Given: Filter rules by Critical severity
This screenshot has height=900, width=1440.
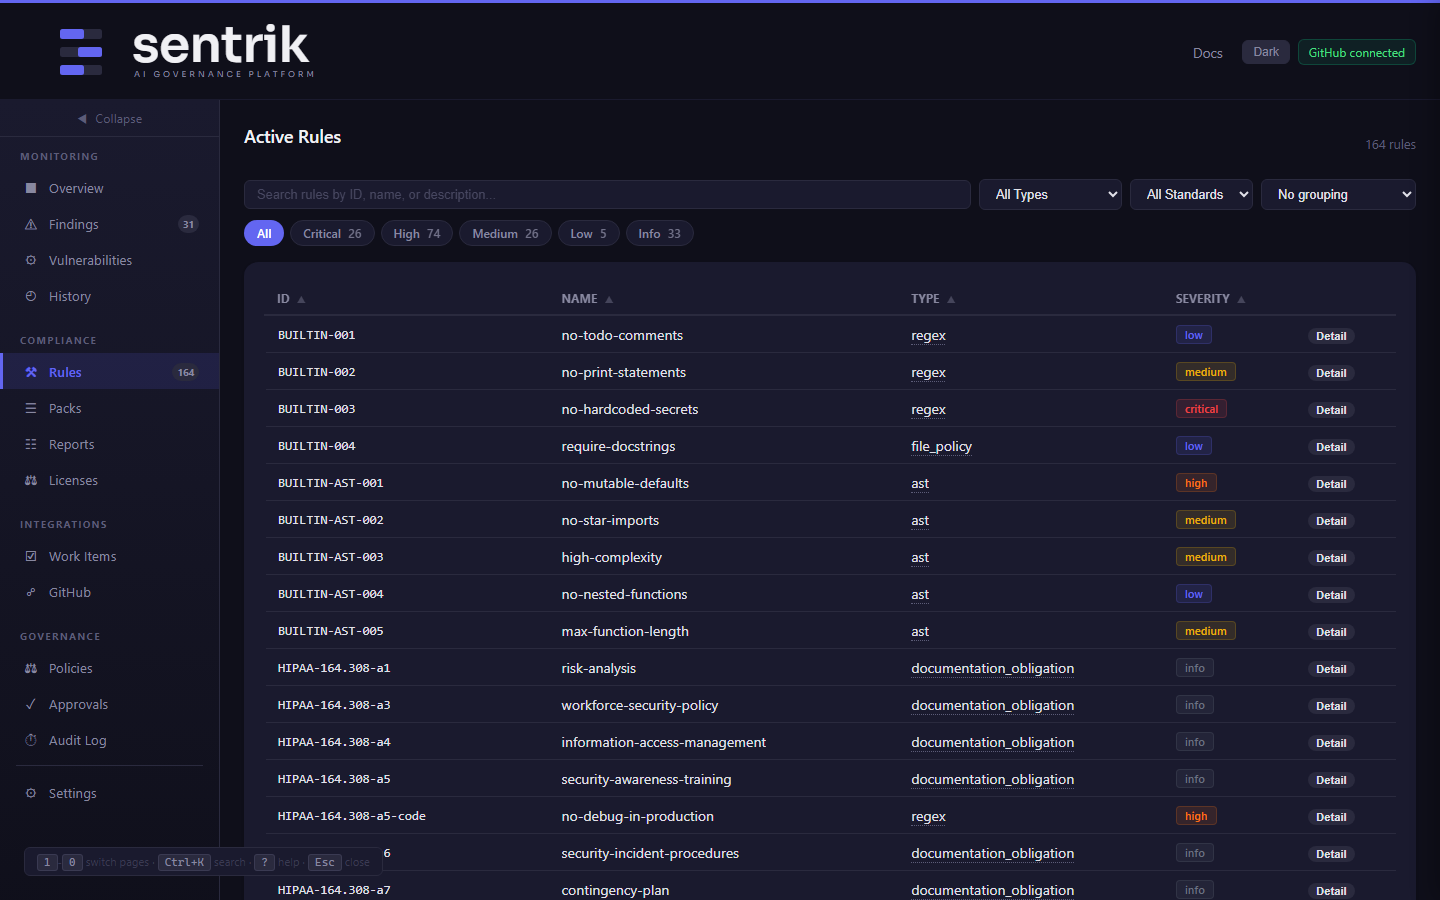Looking at the screenshot, I should pos(332,233).
